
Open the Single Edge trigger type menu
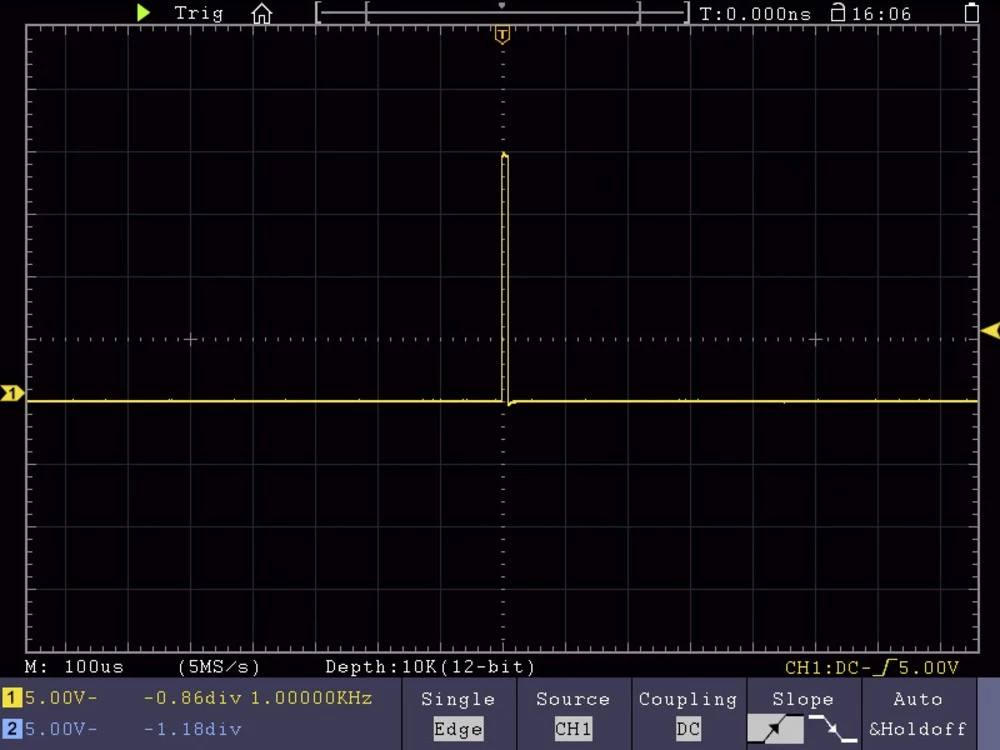click(458, 714)
